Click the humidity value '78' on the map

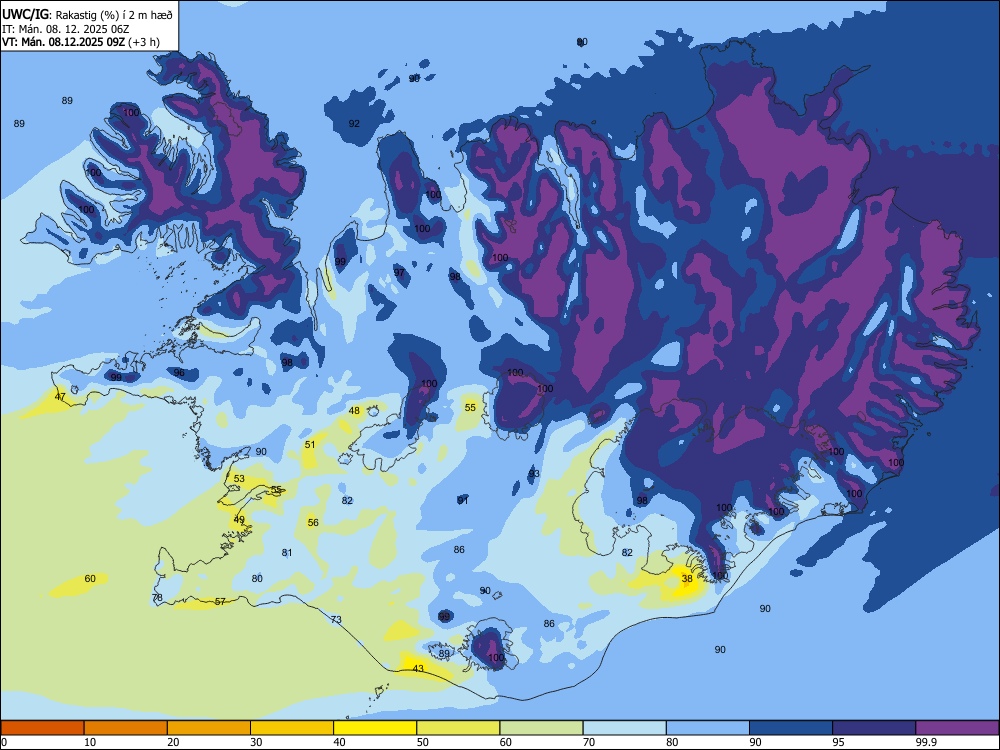158,598
